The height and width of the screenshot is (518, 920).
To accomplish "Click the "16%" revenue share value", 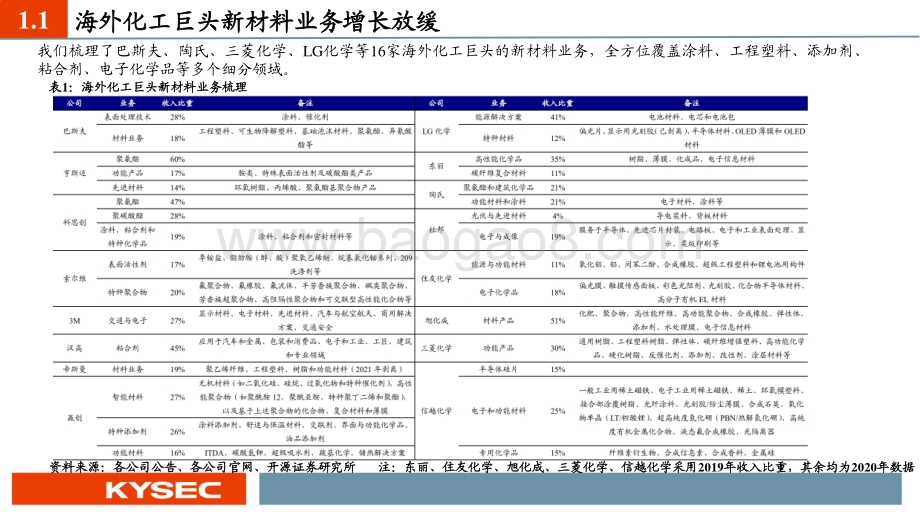I will click(x=177, y=453).
